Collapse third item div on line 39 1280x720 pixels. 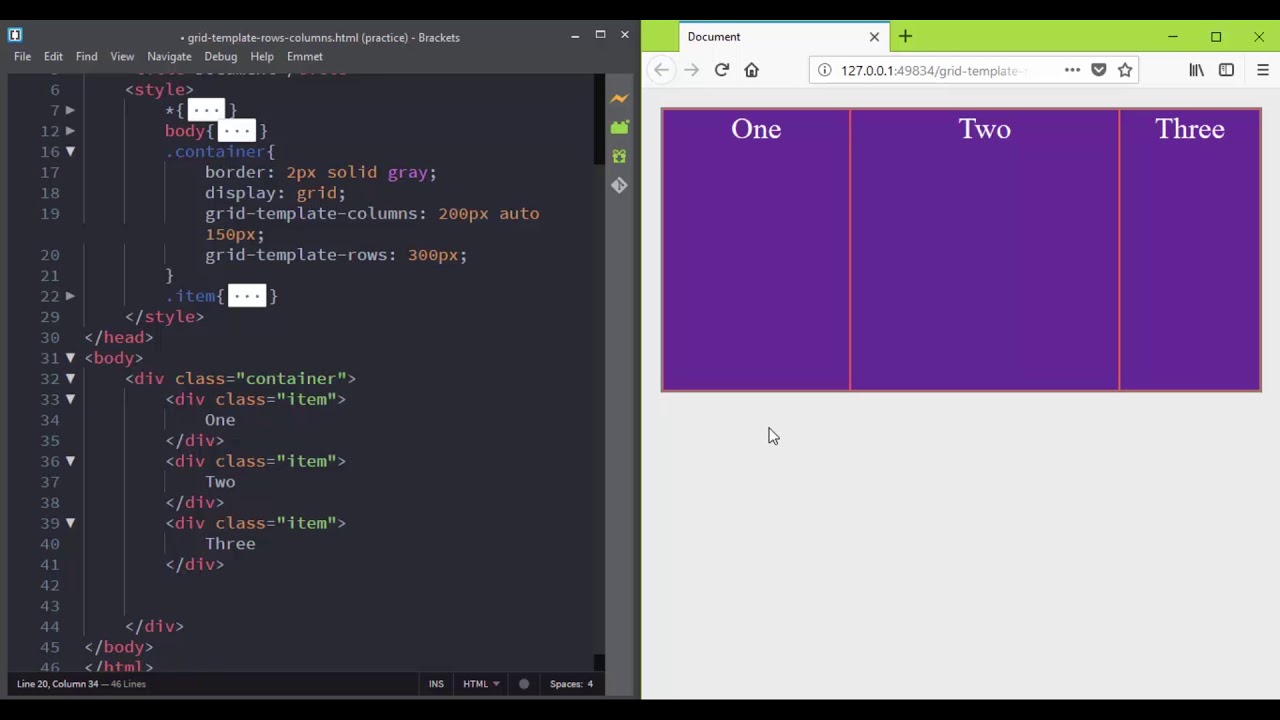(70, 523)
